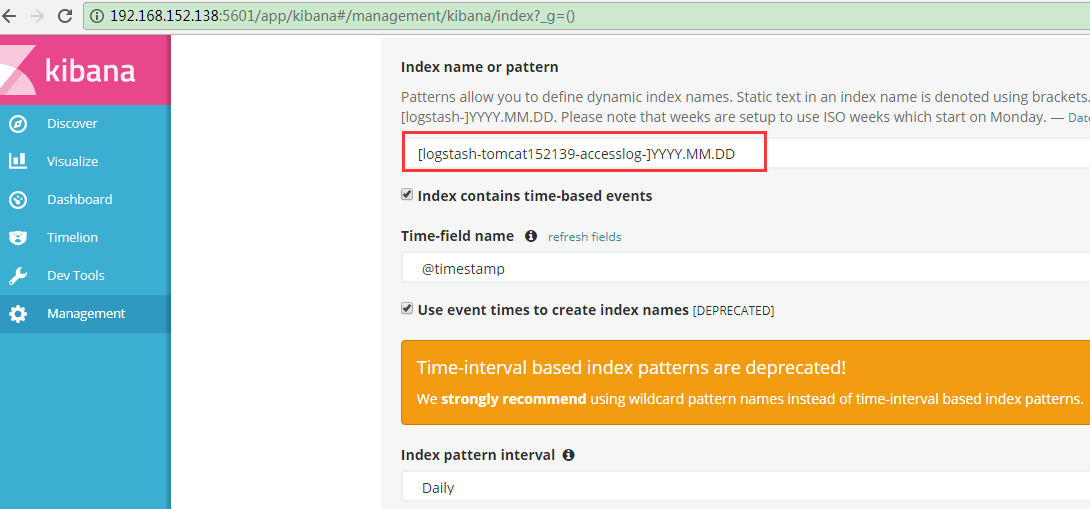
Task: Click info icon next to Time-field name
Action: [531, 236]
